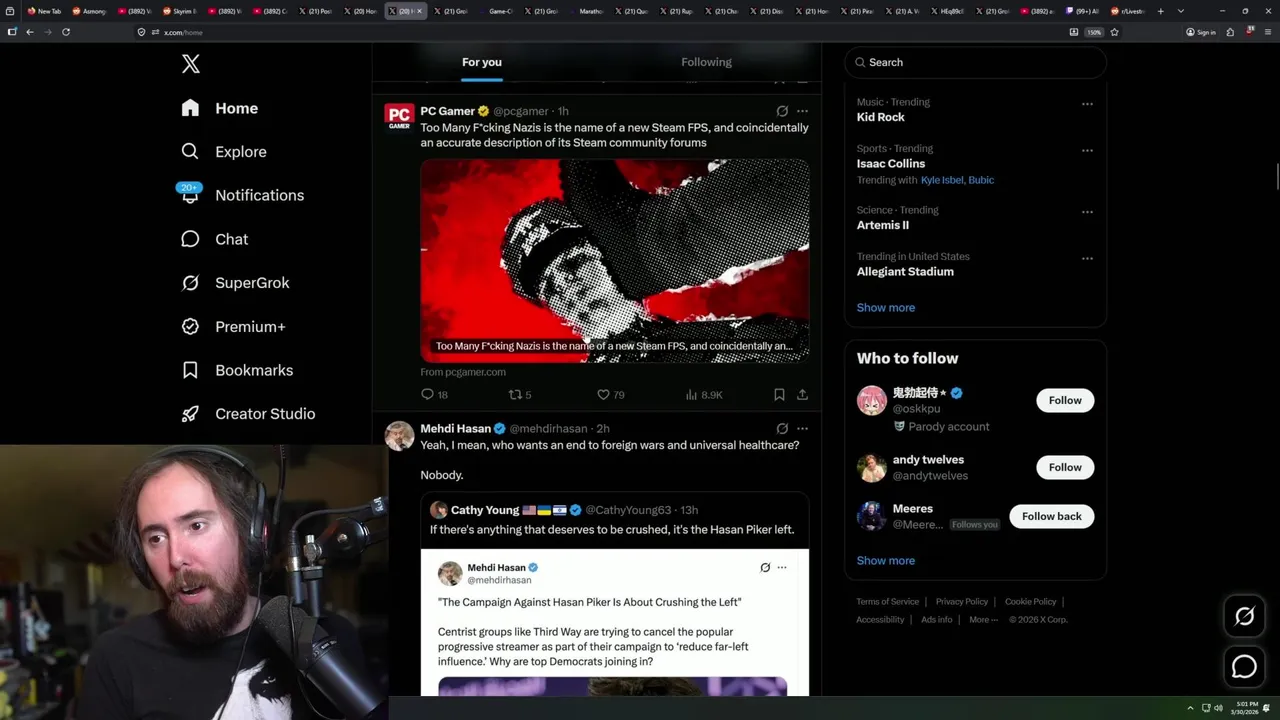Image resolution: width=1280 pixels, height=720 pixels.
Task: Click PC Gamer profile avatar
Action: click(x=399, y=118)
